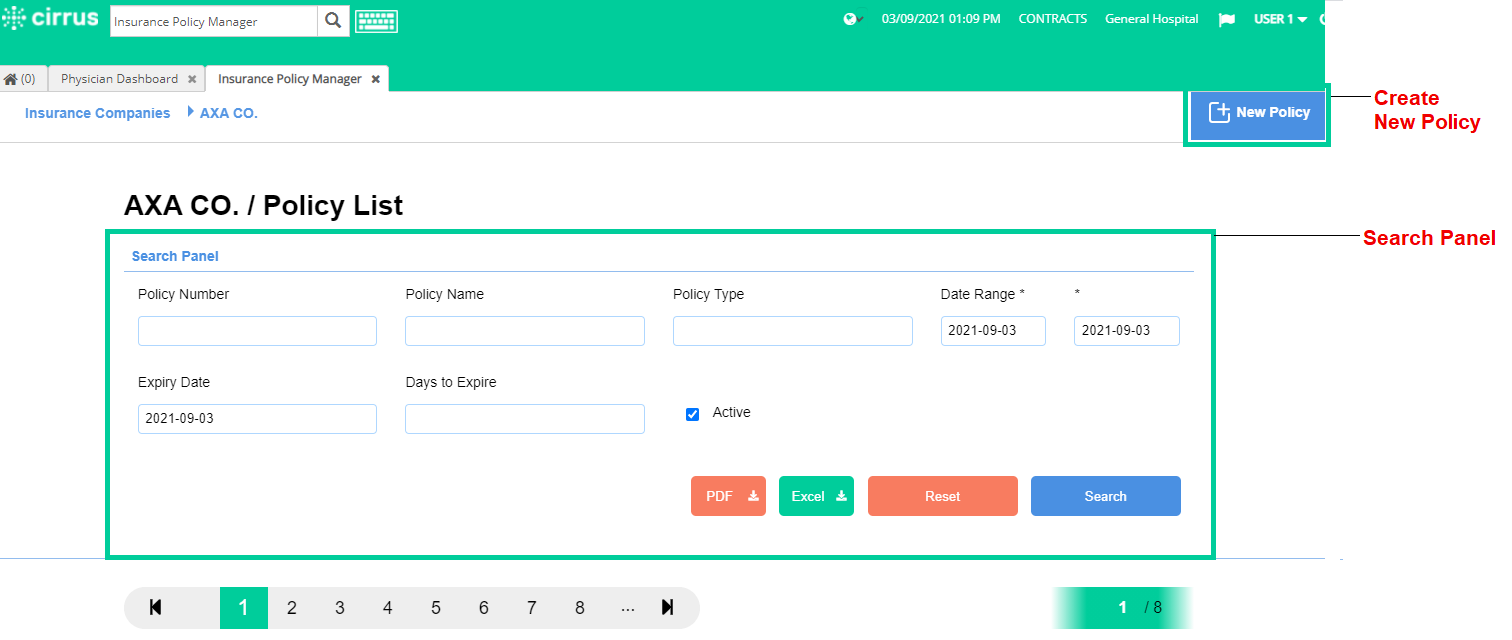Click the flag icon in header

[1226, 20]
